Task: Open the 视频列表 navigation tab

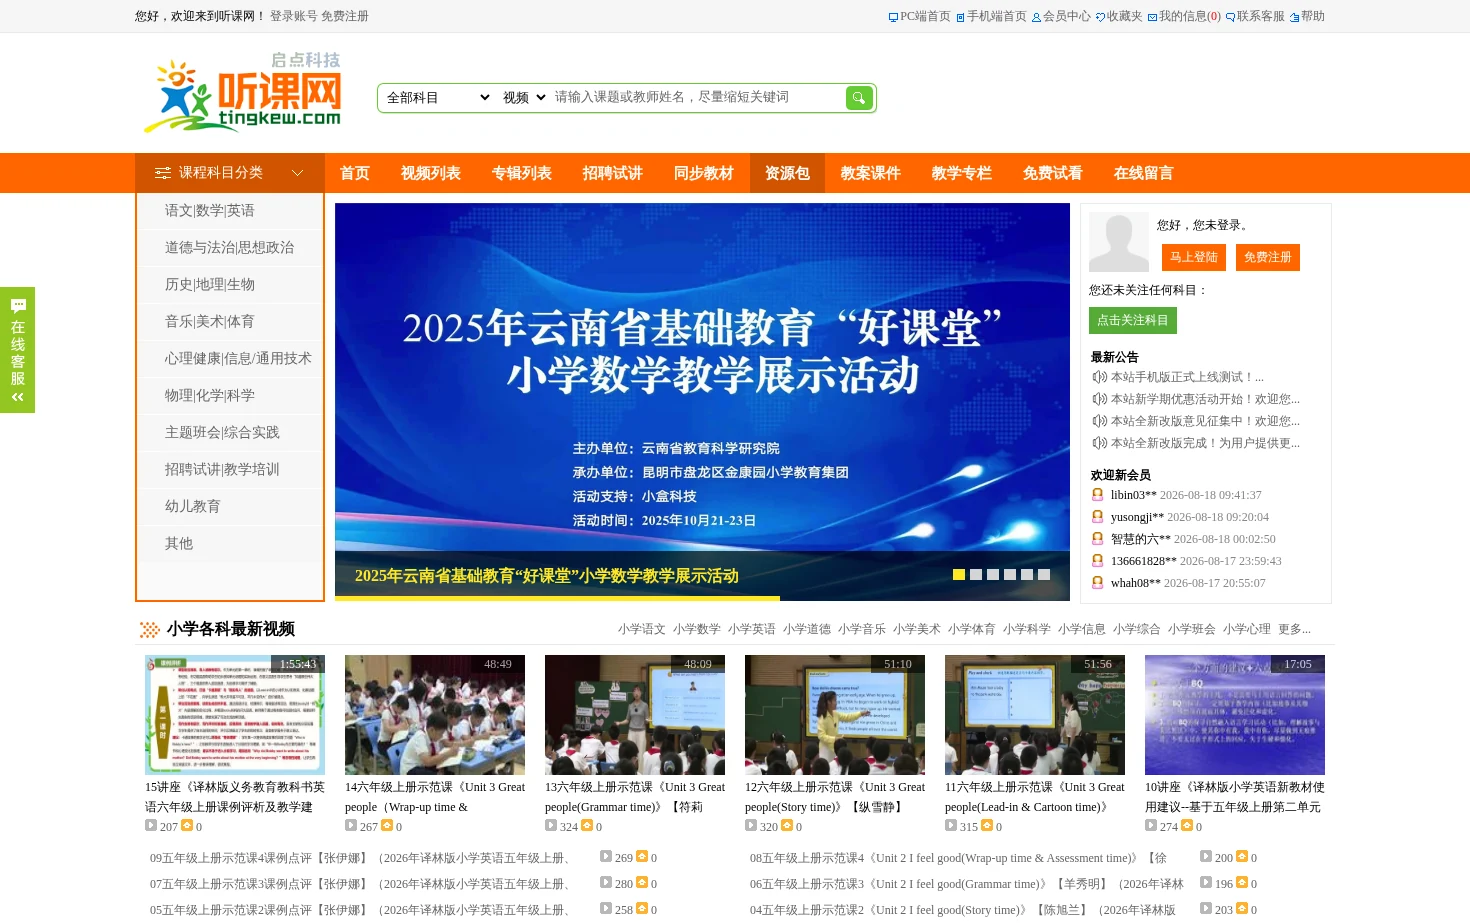Action: pos(431,173)
